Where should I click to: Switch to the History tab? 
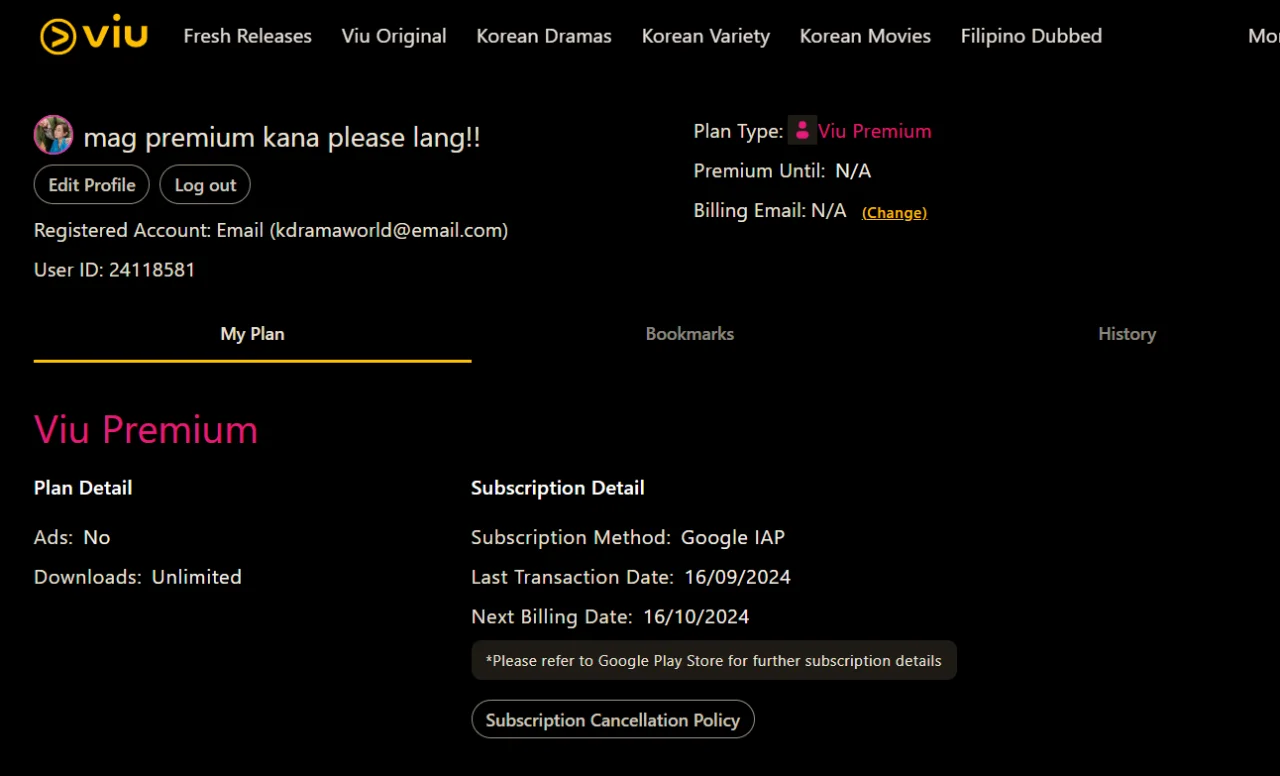[1127, 334]
